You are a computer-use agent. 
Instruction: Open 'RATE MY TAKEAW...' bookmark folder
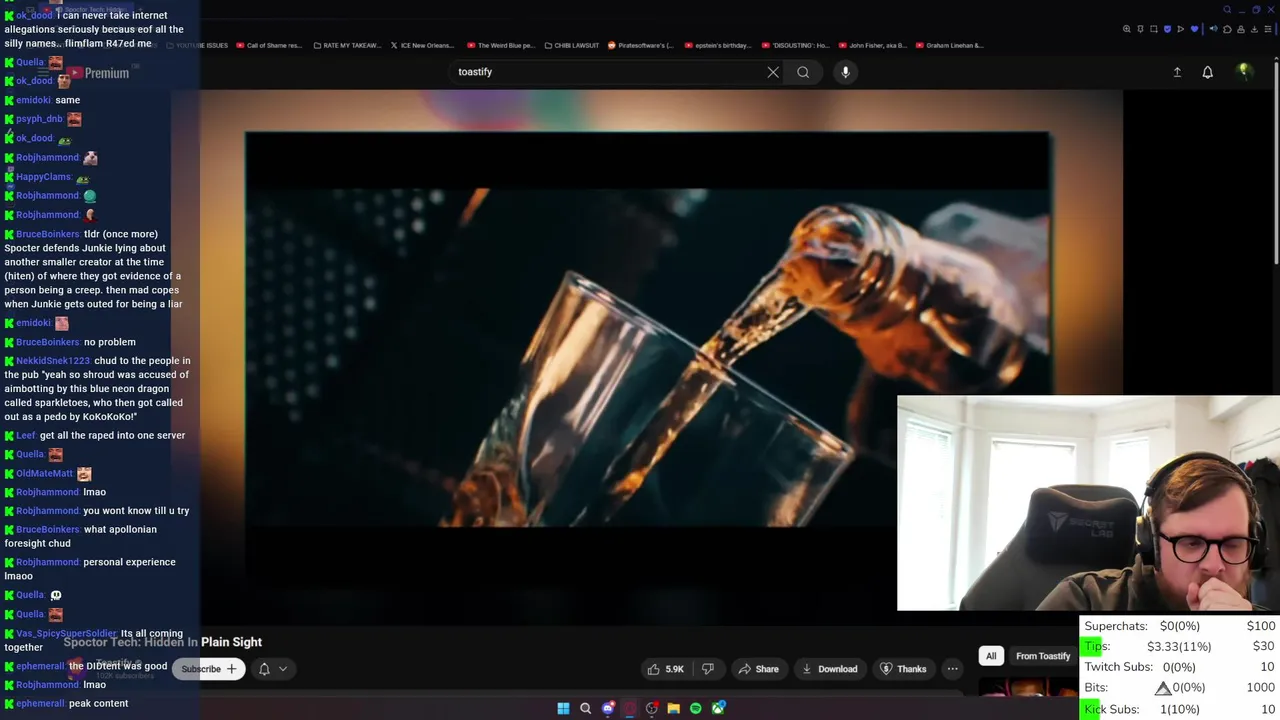pos(348,45)
